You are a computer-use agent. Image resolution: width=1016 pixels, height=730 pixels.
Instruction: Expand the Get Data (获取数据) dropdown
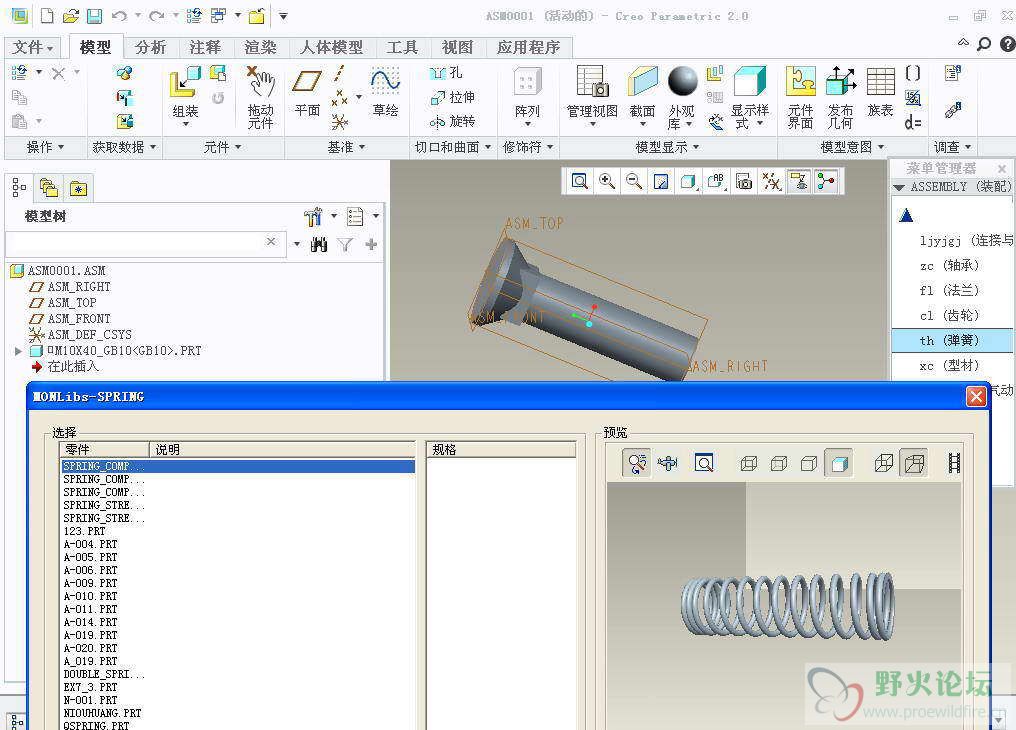[124, 148]
